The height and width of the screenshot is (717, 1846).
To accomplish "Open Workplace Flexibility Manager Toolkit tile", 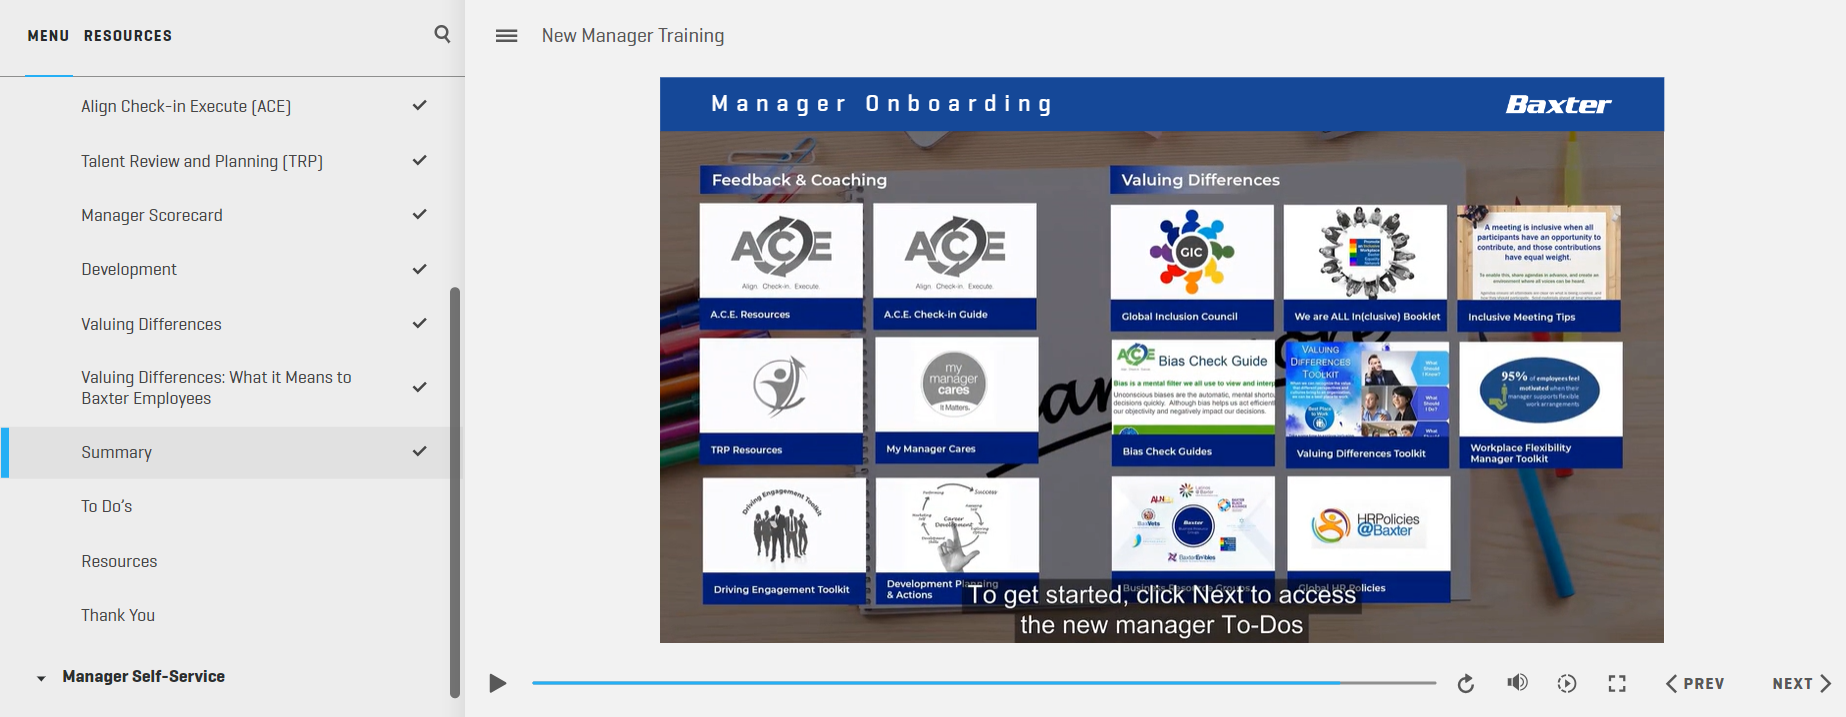I will click(1541, 405).
